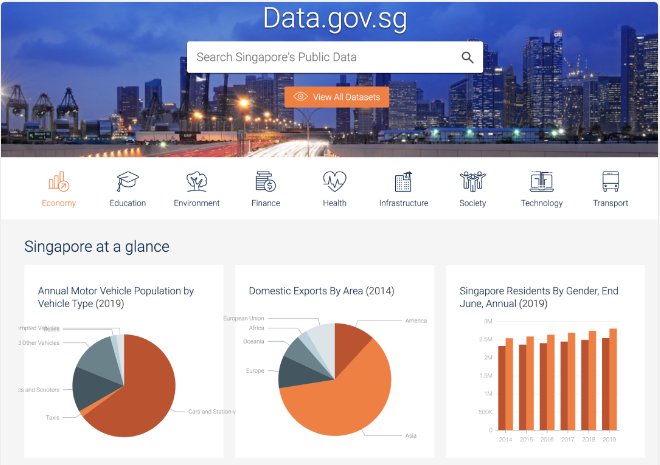Choose the Transport bus icon

click(610, 181)
